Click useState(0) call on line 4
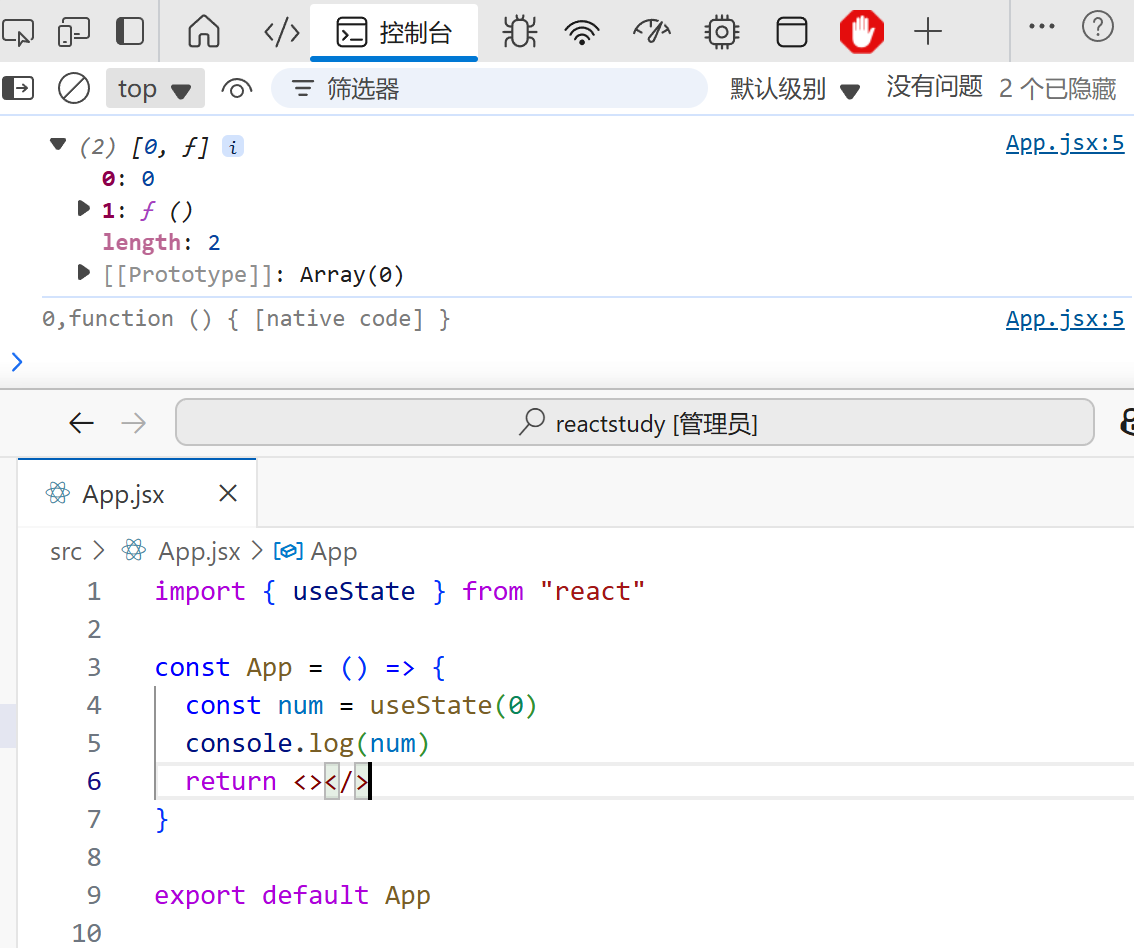This screenshot has height=948, width=1134. coord(453,705)
